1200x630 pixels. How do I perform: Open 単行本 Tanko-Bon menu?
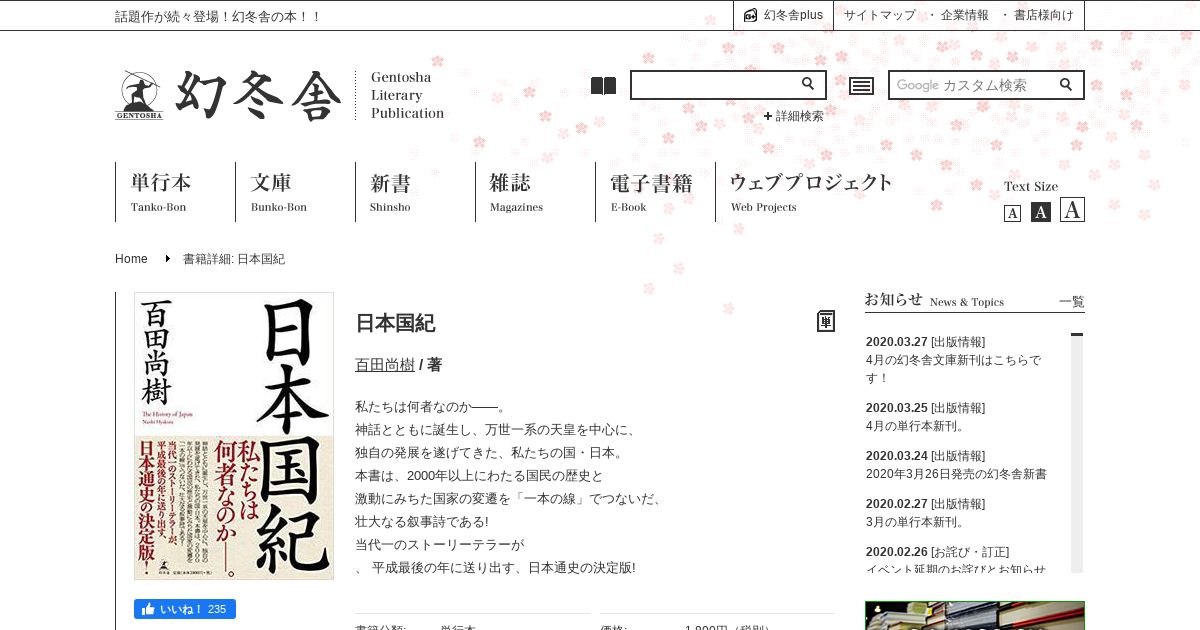coord(161,192)
